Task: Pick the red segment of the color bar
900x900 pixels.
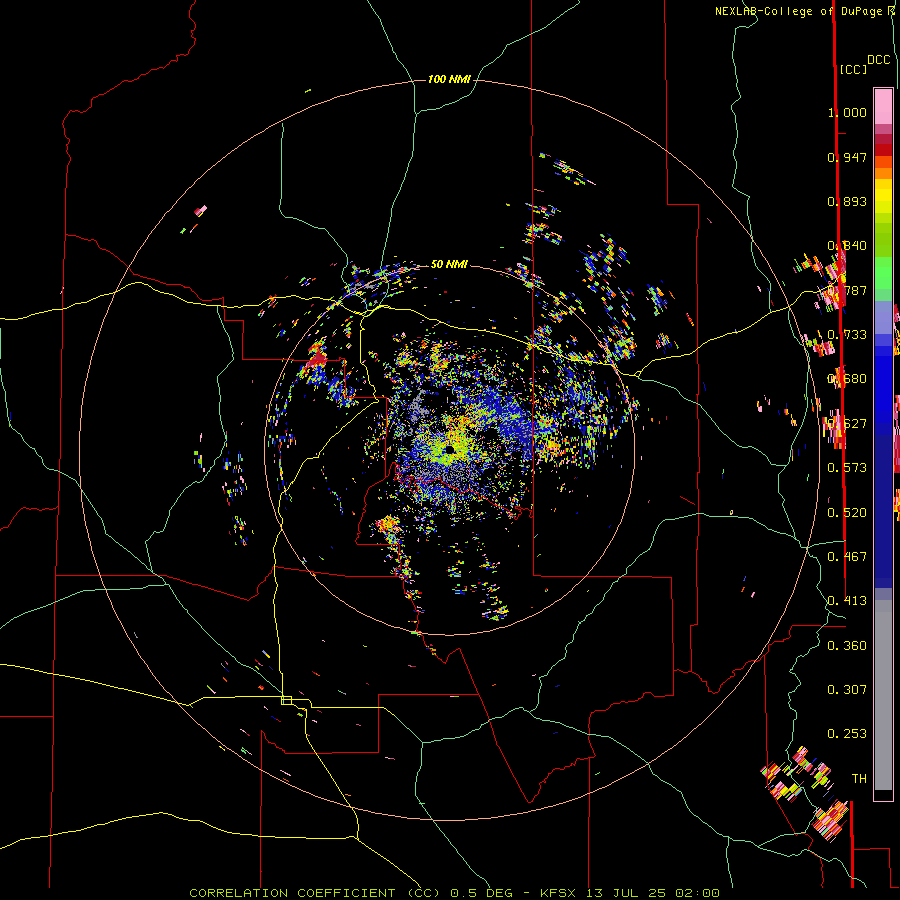Action: (883, 150)
